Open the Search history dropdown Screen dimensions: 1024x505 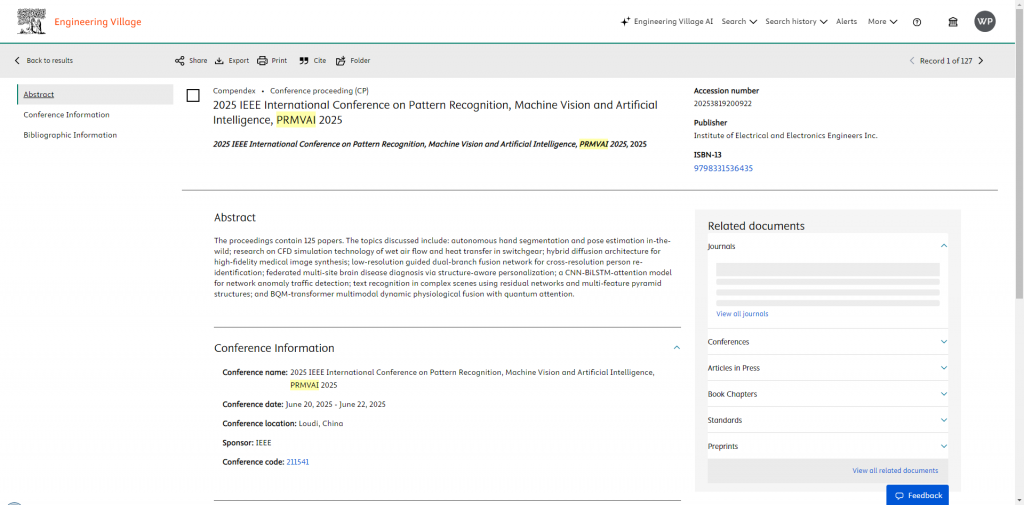796,22
